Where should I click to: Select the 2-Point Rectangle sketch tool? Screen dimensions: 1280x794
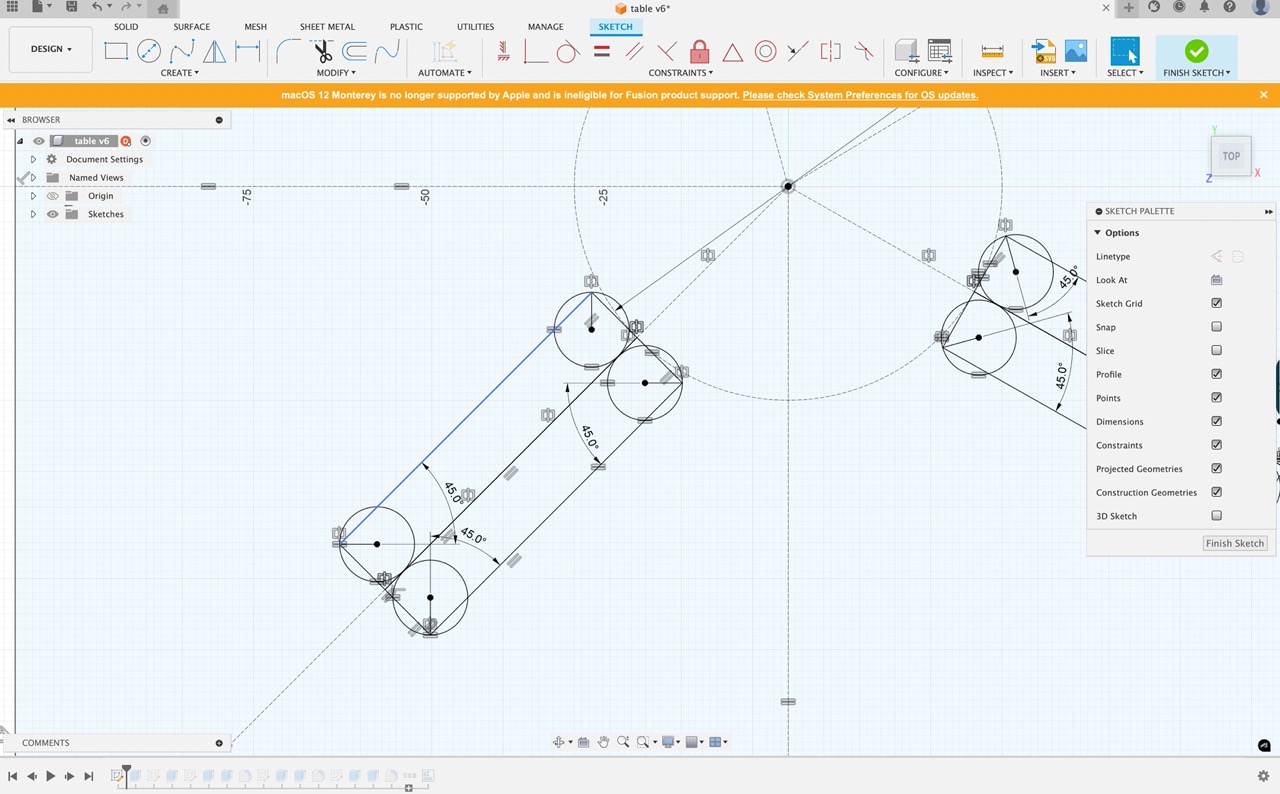116,51
